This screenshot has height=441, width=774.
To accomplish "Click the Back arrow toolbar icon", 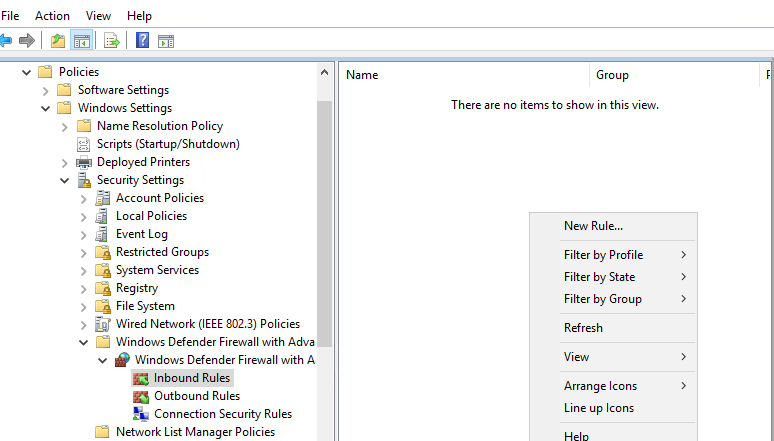I will [5, 40].
